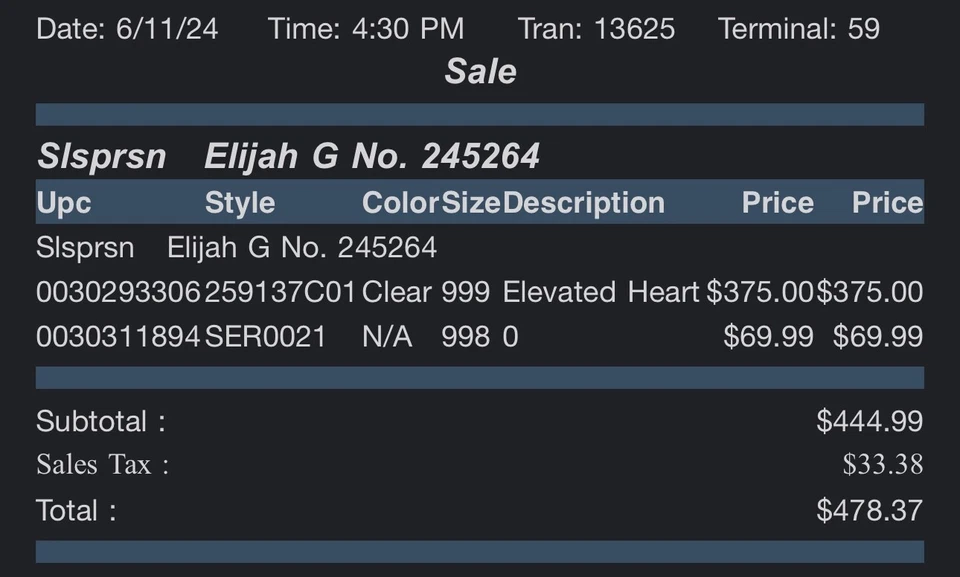
Task: Click style code SER0021
Action: (x=265, y=337)
